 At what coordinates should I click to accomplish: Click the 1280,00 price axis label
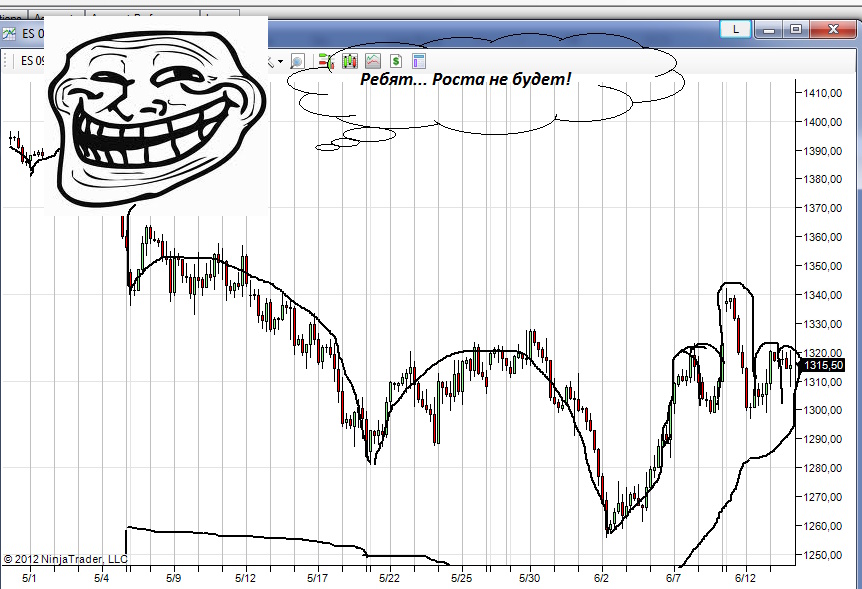point(822,468)
